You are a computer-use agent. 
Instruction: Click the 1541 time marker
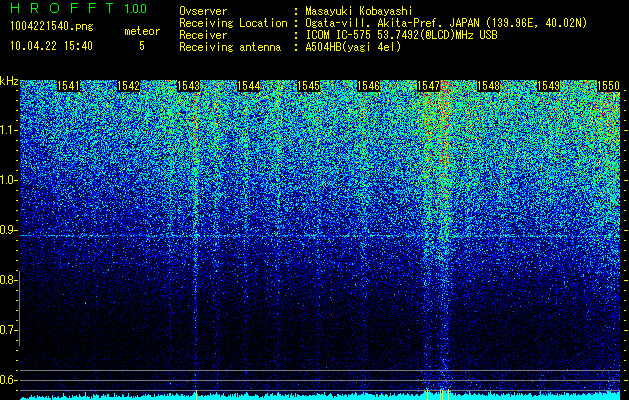pos(68,86)
